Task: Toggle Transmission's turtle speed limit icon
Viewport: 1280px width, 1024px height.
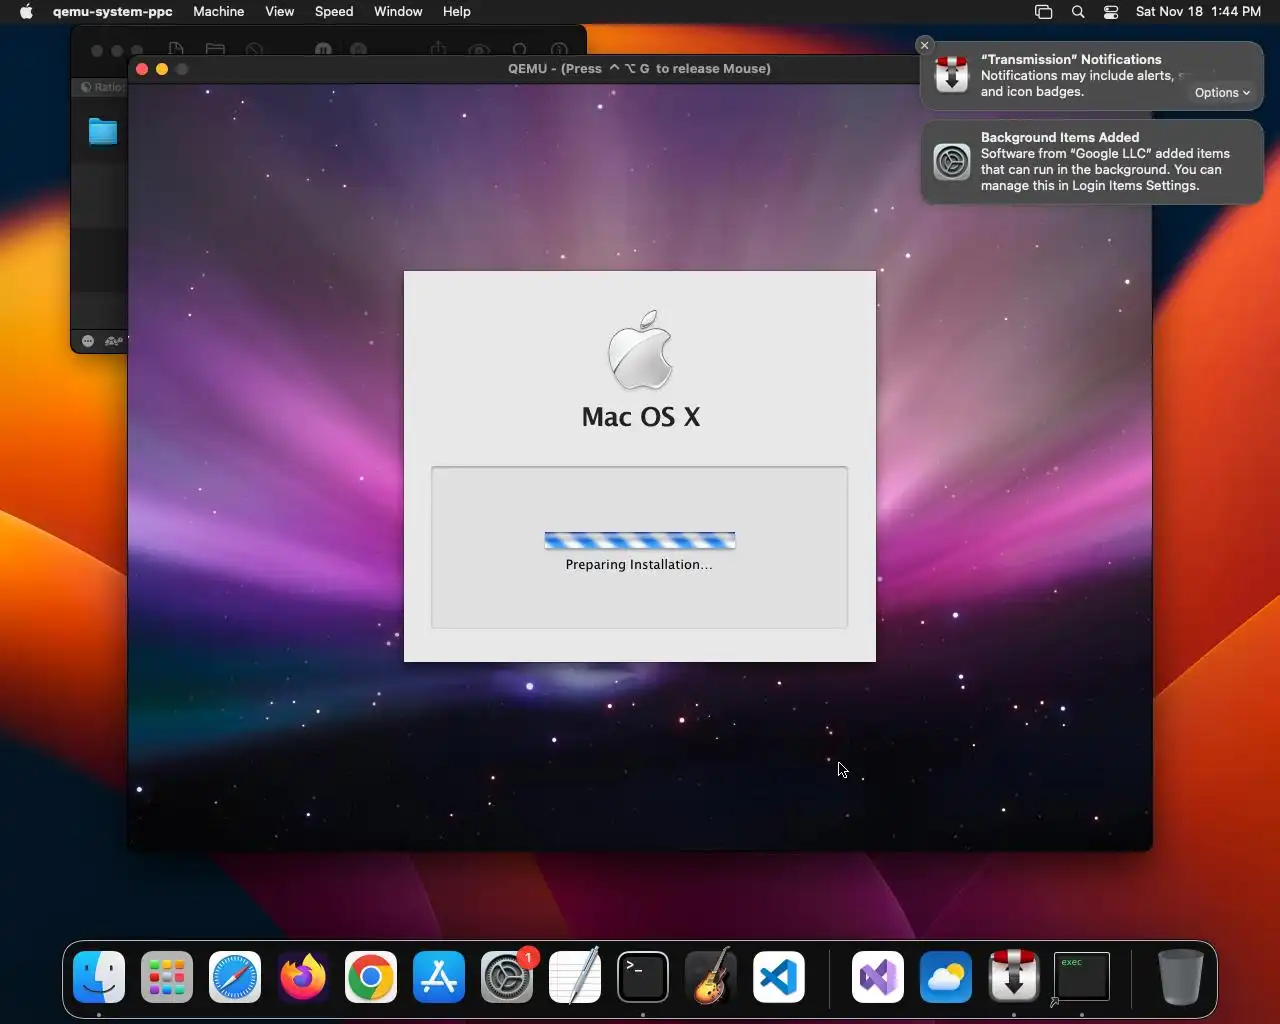Action: click(x=114, y=341)
